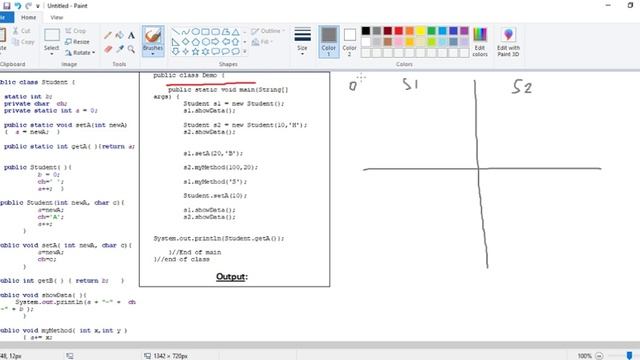Choose the Up arrow shape
640x360 pixels.
(x=236, y=42)
